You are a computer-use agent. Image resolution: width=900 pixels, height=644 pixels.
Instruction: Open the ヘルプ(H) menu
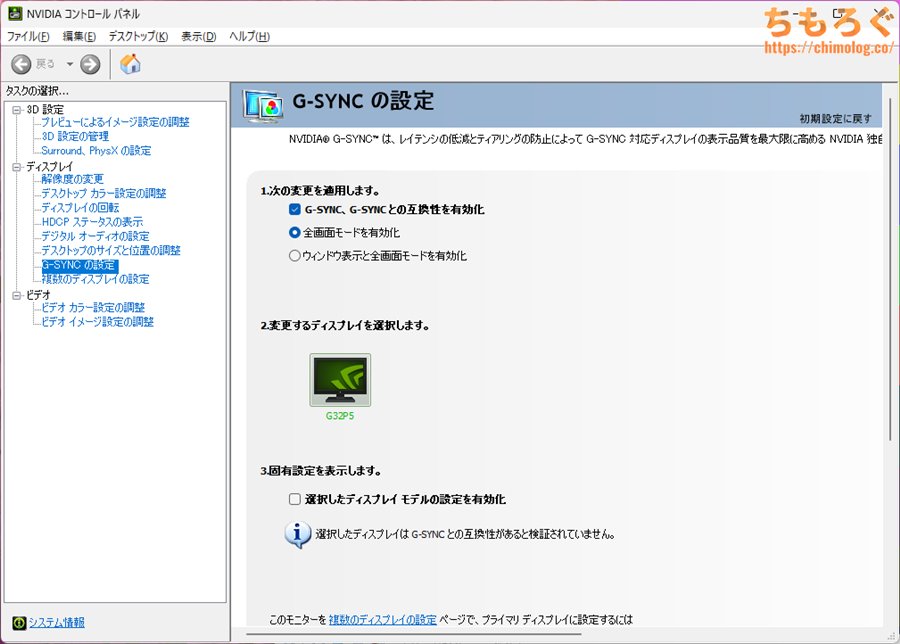[249, 36]
